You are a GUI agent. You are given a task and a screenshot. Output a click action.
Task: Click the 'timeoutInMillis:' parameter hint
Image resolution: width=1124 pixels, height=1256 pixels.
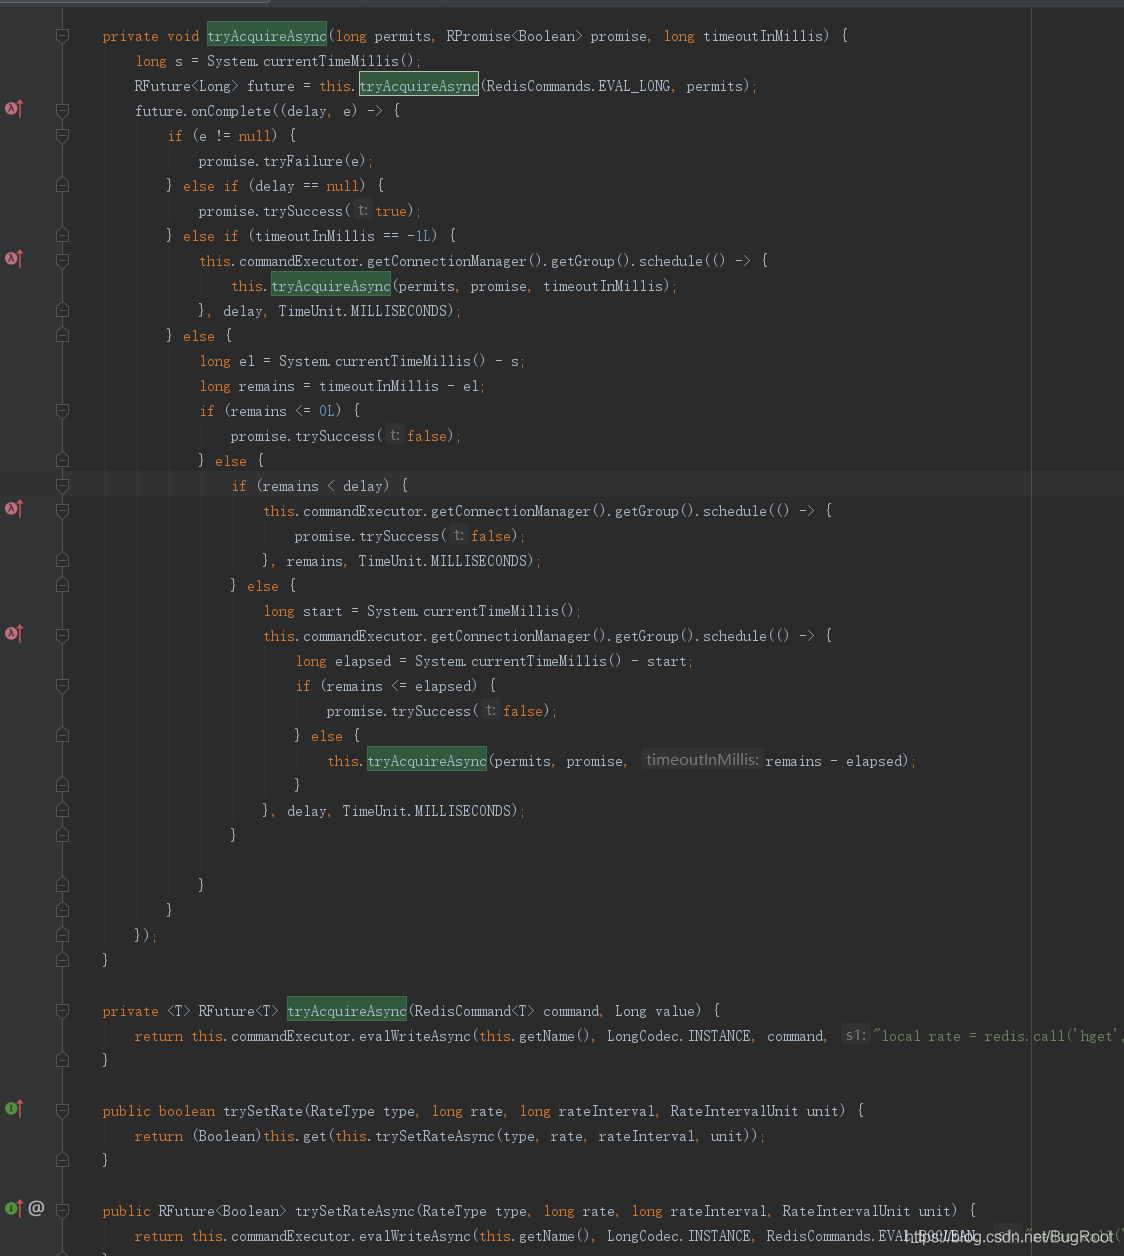pos(702,760)
